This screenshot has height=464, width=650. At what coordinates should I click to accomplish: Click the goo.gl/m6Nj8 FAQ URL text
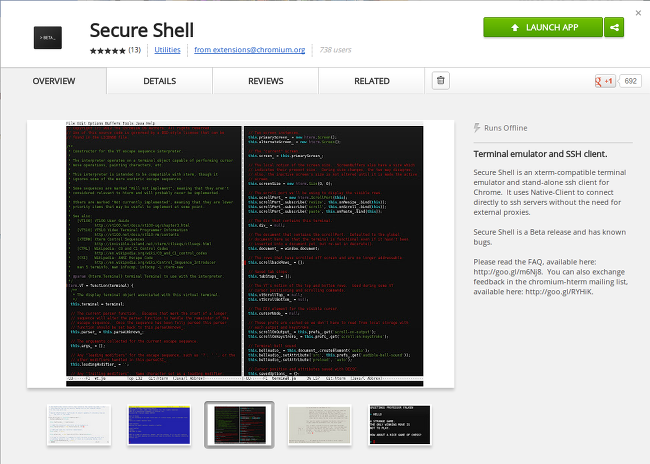coord(508,272)
